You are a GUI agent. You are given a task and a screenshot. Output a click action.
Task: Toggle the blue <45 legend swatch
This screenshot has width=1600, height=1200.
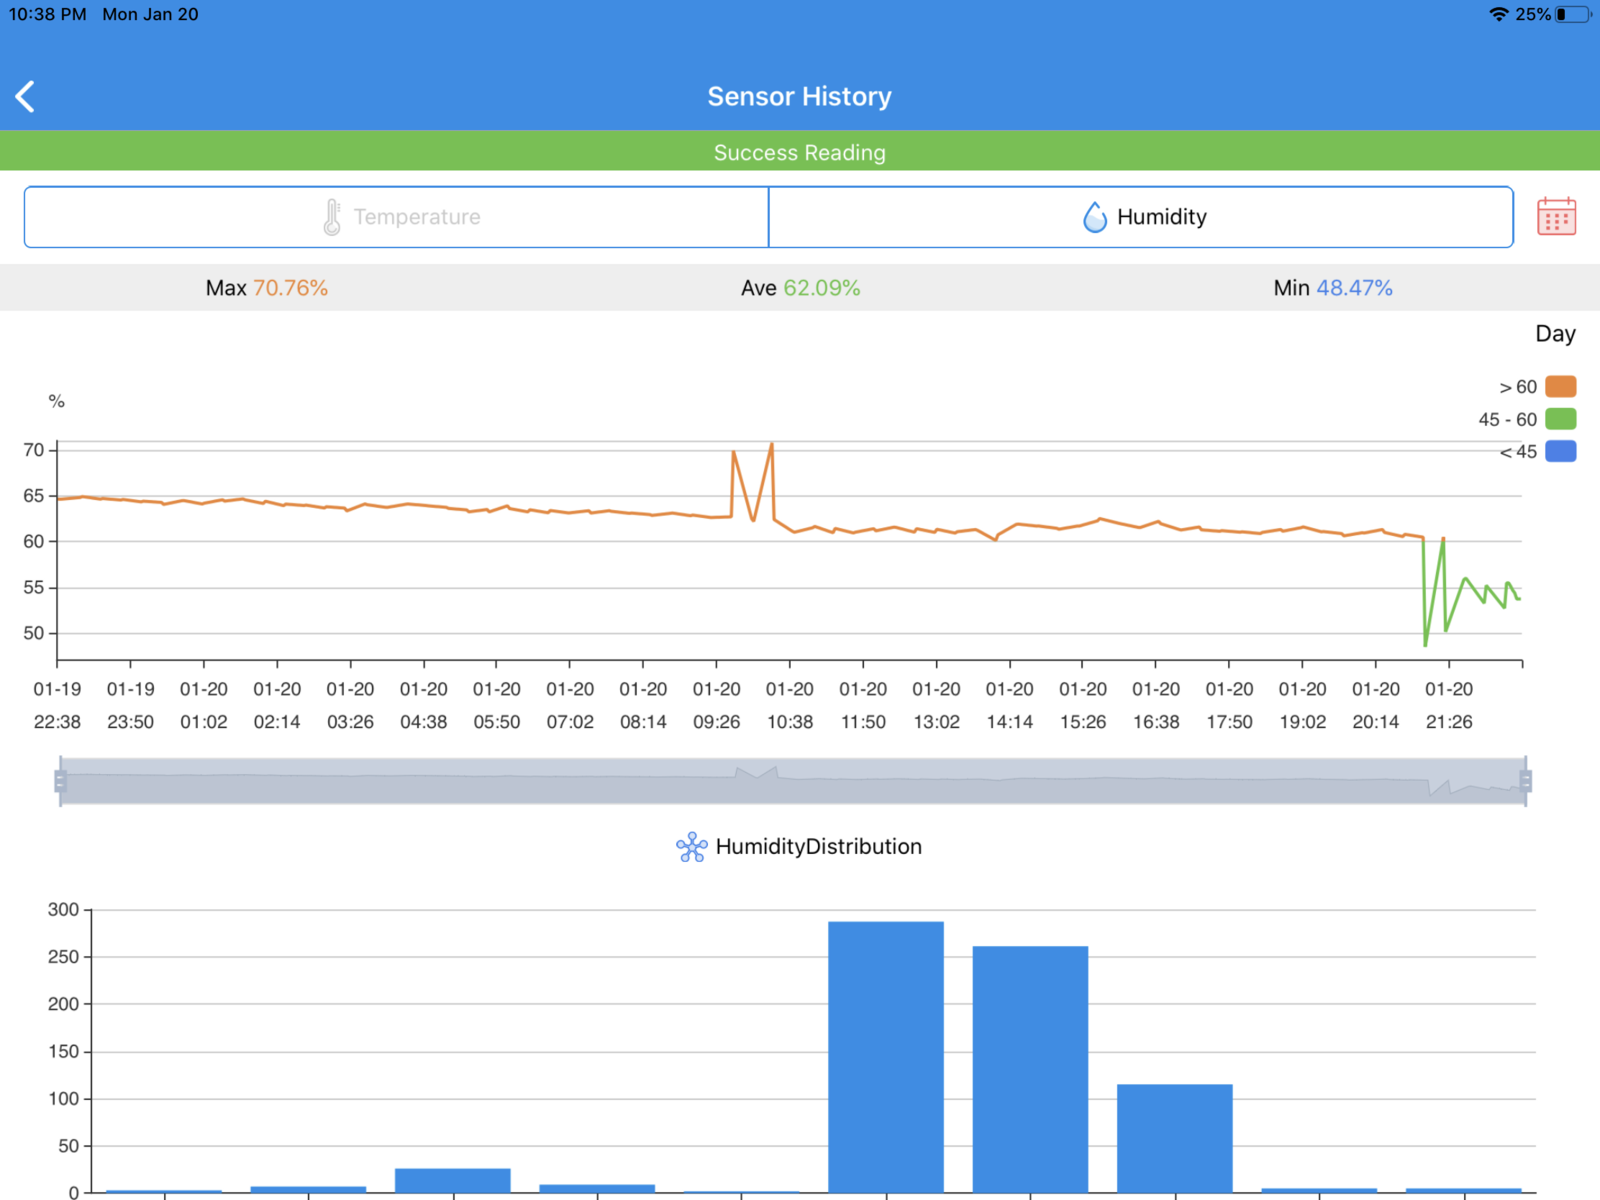pos(1560,451)
